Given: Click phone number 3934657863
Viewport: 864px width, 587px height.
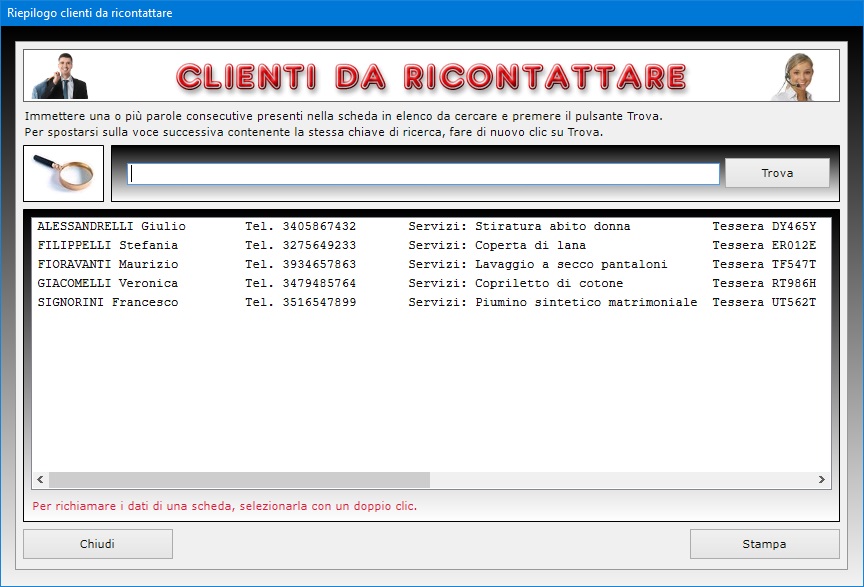Looking at the screenshot, I should [x=319, y=264].
